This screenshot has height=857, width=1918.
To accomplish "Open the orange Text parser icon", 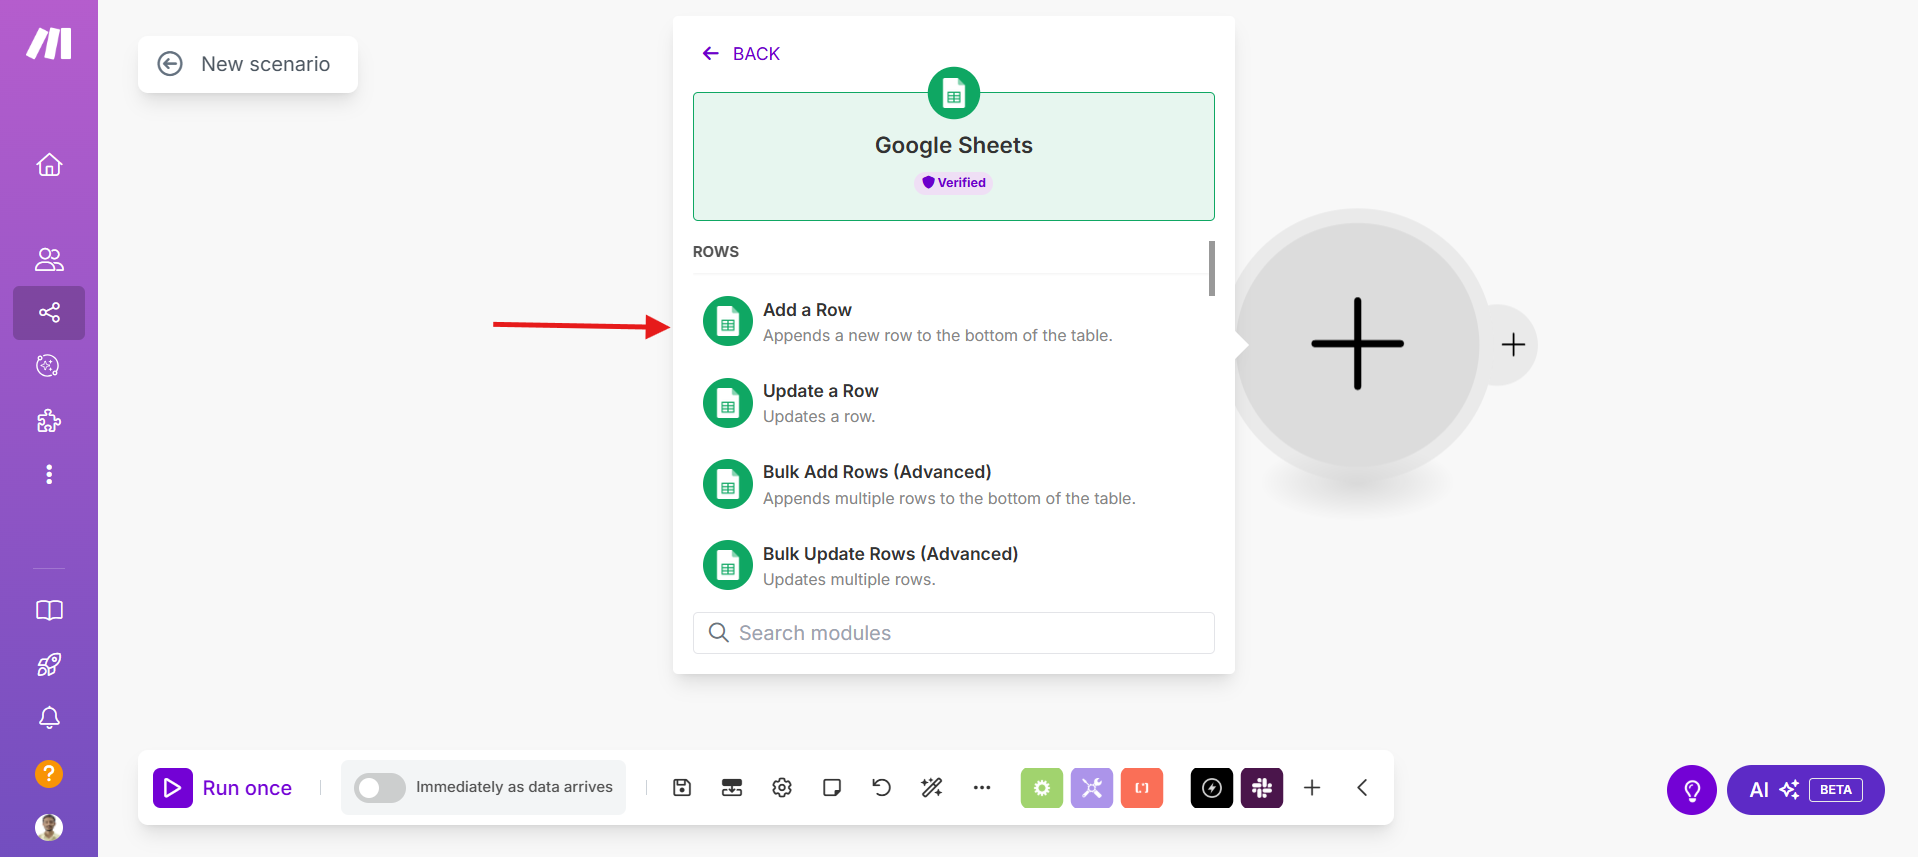I will 1142,788.
